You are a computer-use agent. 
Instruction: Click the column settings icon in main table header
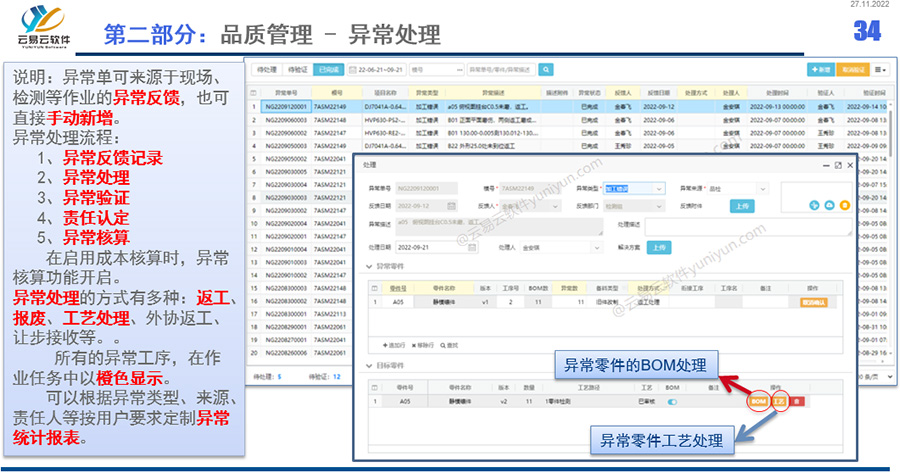(x=253, y=92)
